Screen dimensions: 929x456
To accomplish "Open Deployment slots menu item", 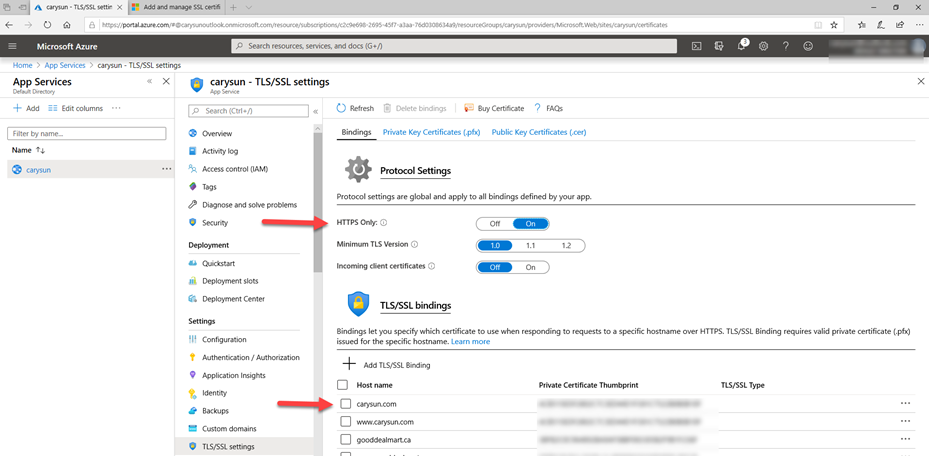I will click(x=230, y=281).
